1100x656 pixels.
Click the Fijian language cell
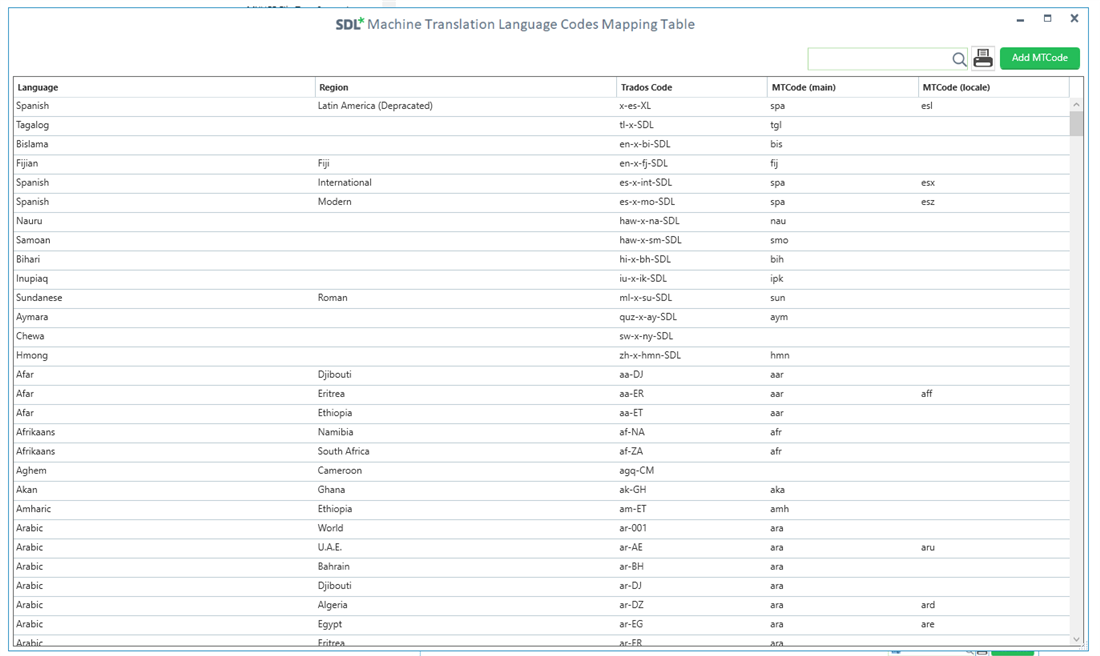tap(27, 163)
